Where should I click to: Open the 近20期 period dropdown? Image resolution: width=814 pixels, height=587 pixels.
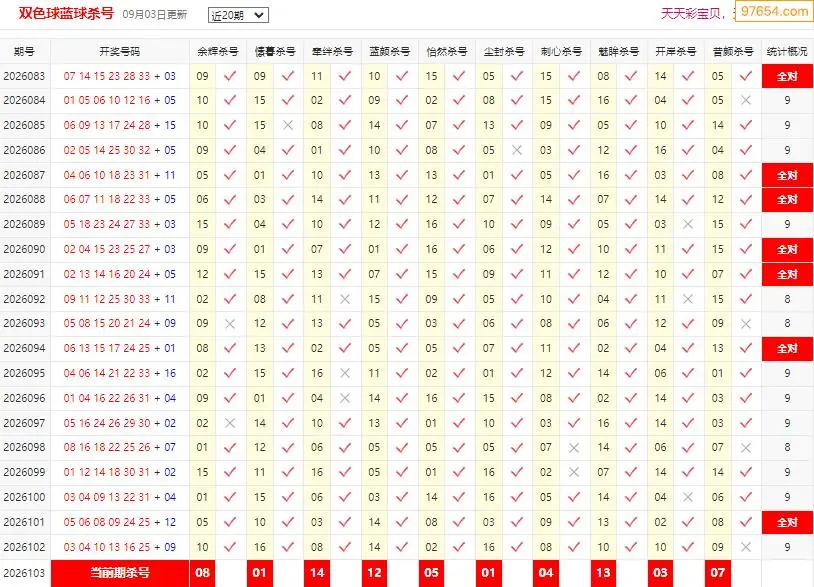238,15
